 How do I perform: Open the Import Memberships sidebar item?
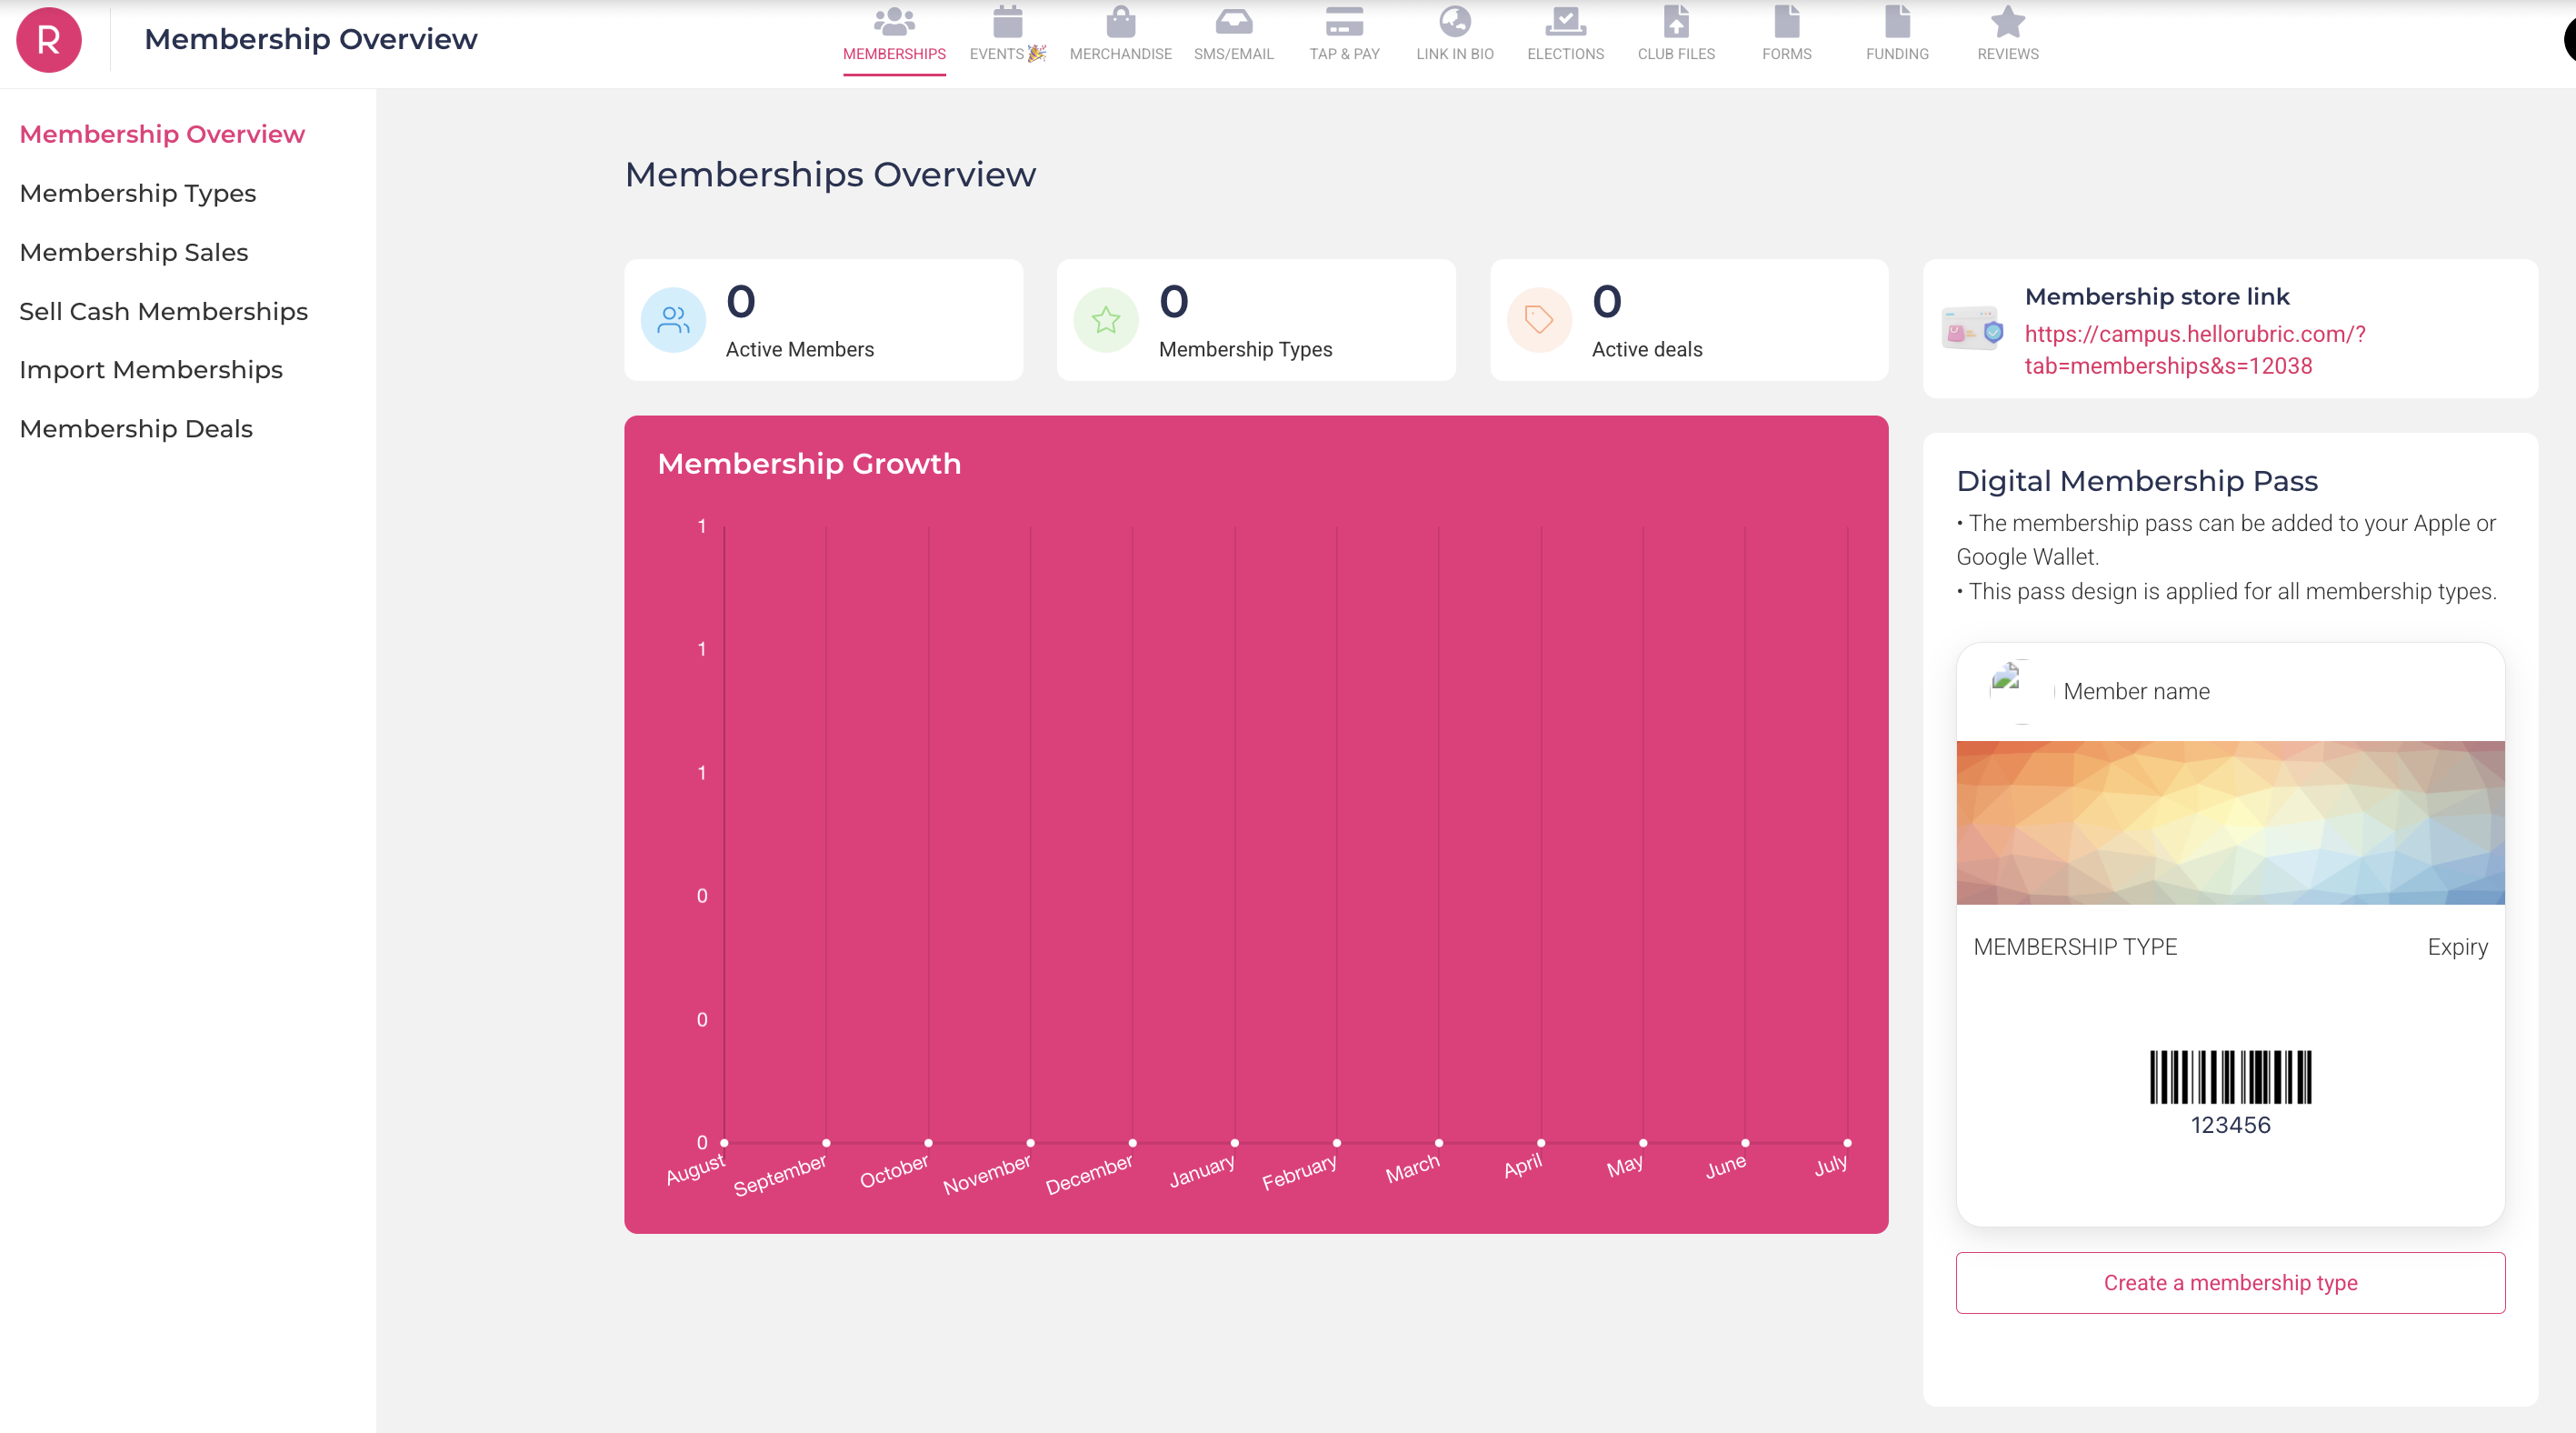(x=151, y=370)
